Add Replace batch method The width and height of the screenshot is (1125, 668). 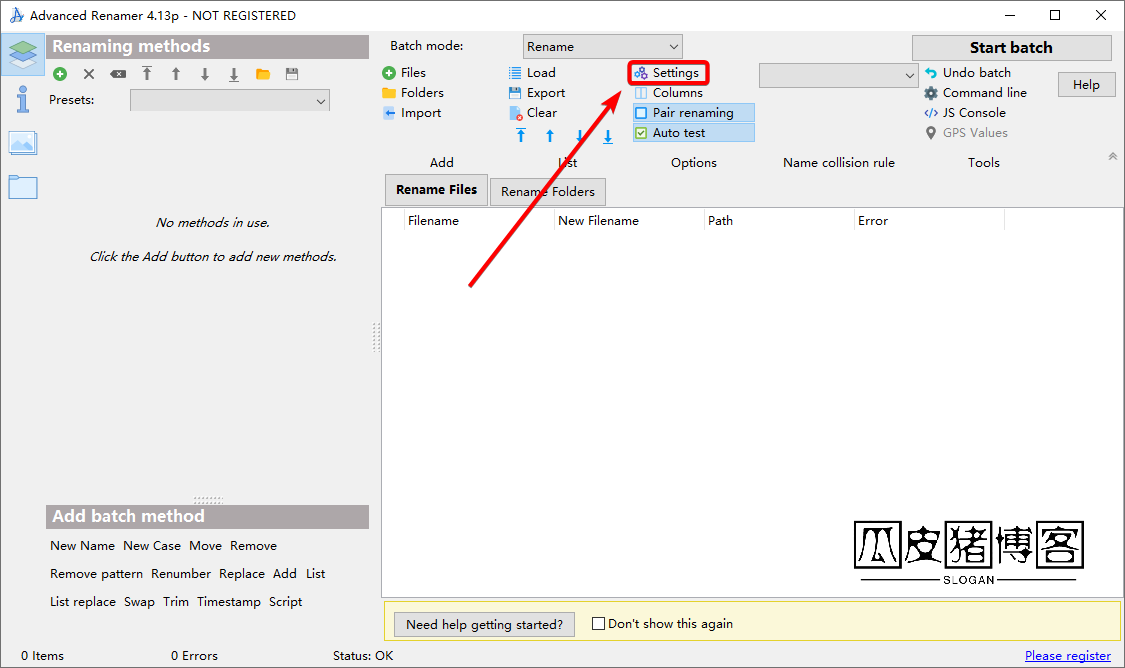coord(242,573)
